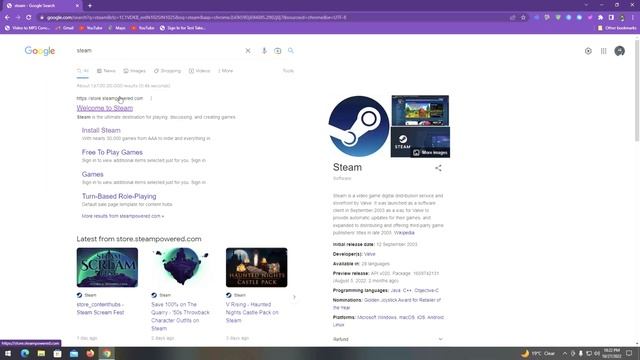Switch to the Images tab
The width and height of the screenshot is (640, 360).
click(x=135, y=71)
